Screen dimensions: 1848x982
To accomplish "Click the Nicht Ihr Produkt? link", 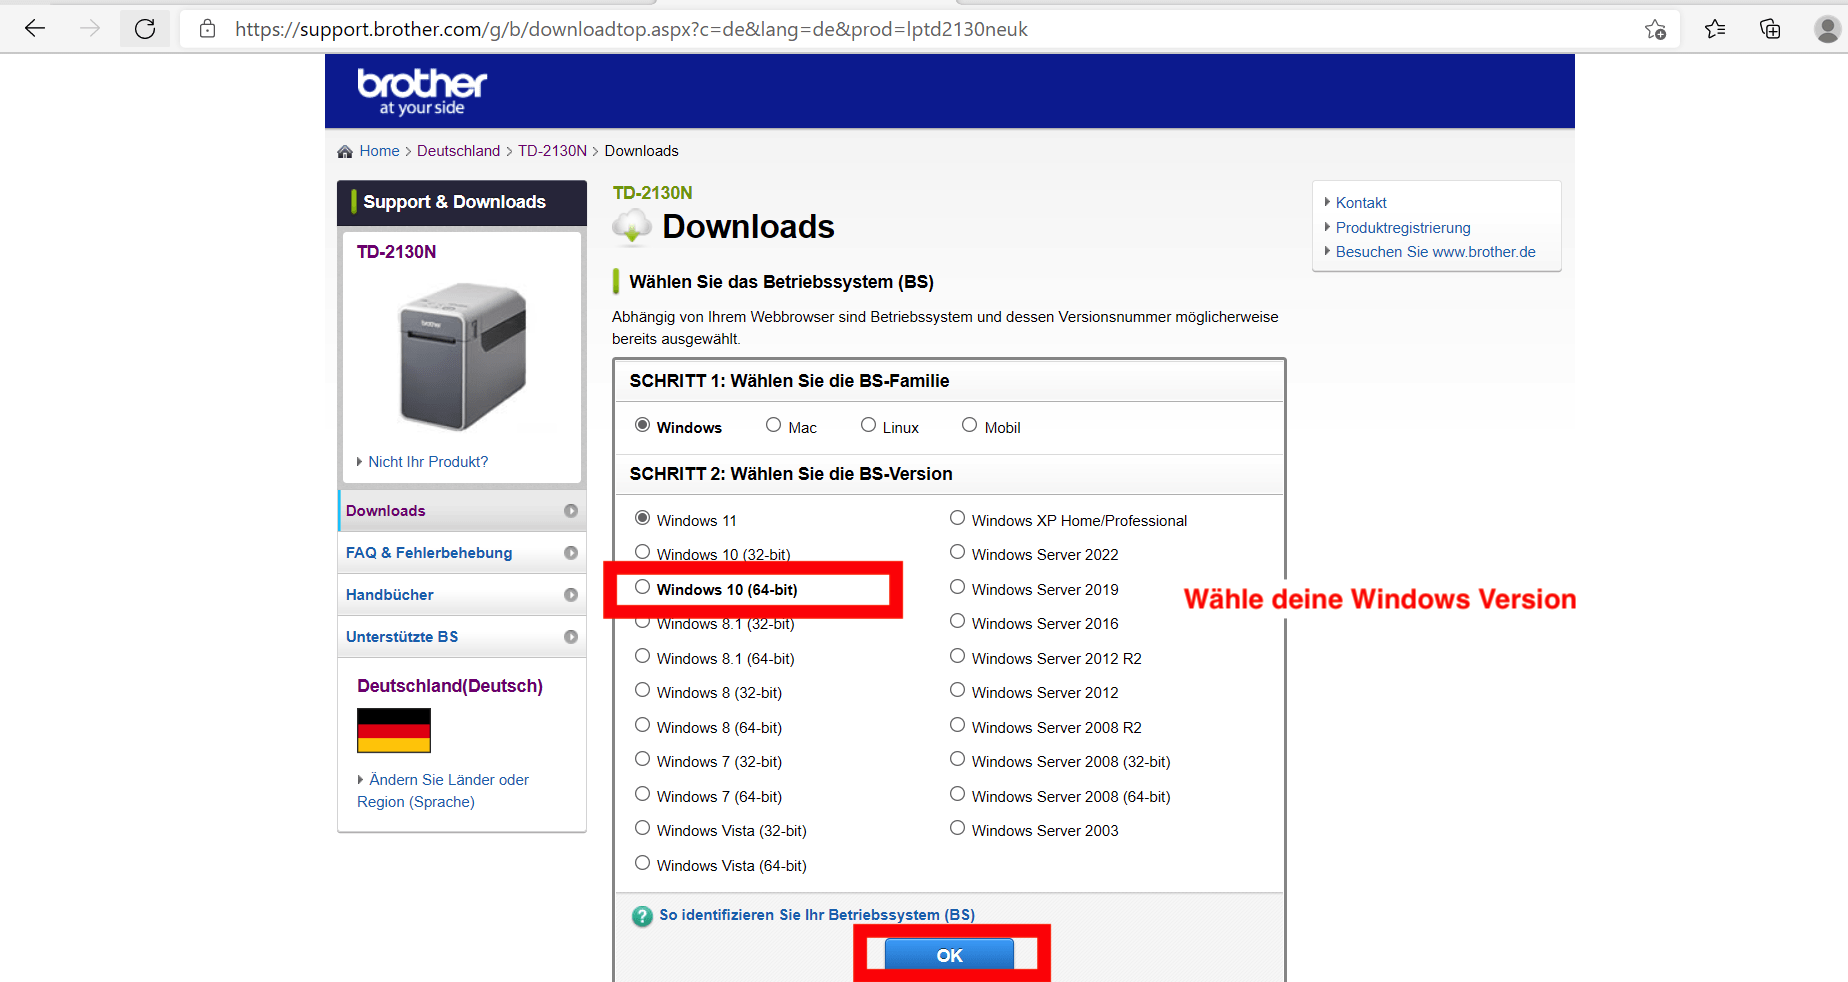I will [428, 462].
